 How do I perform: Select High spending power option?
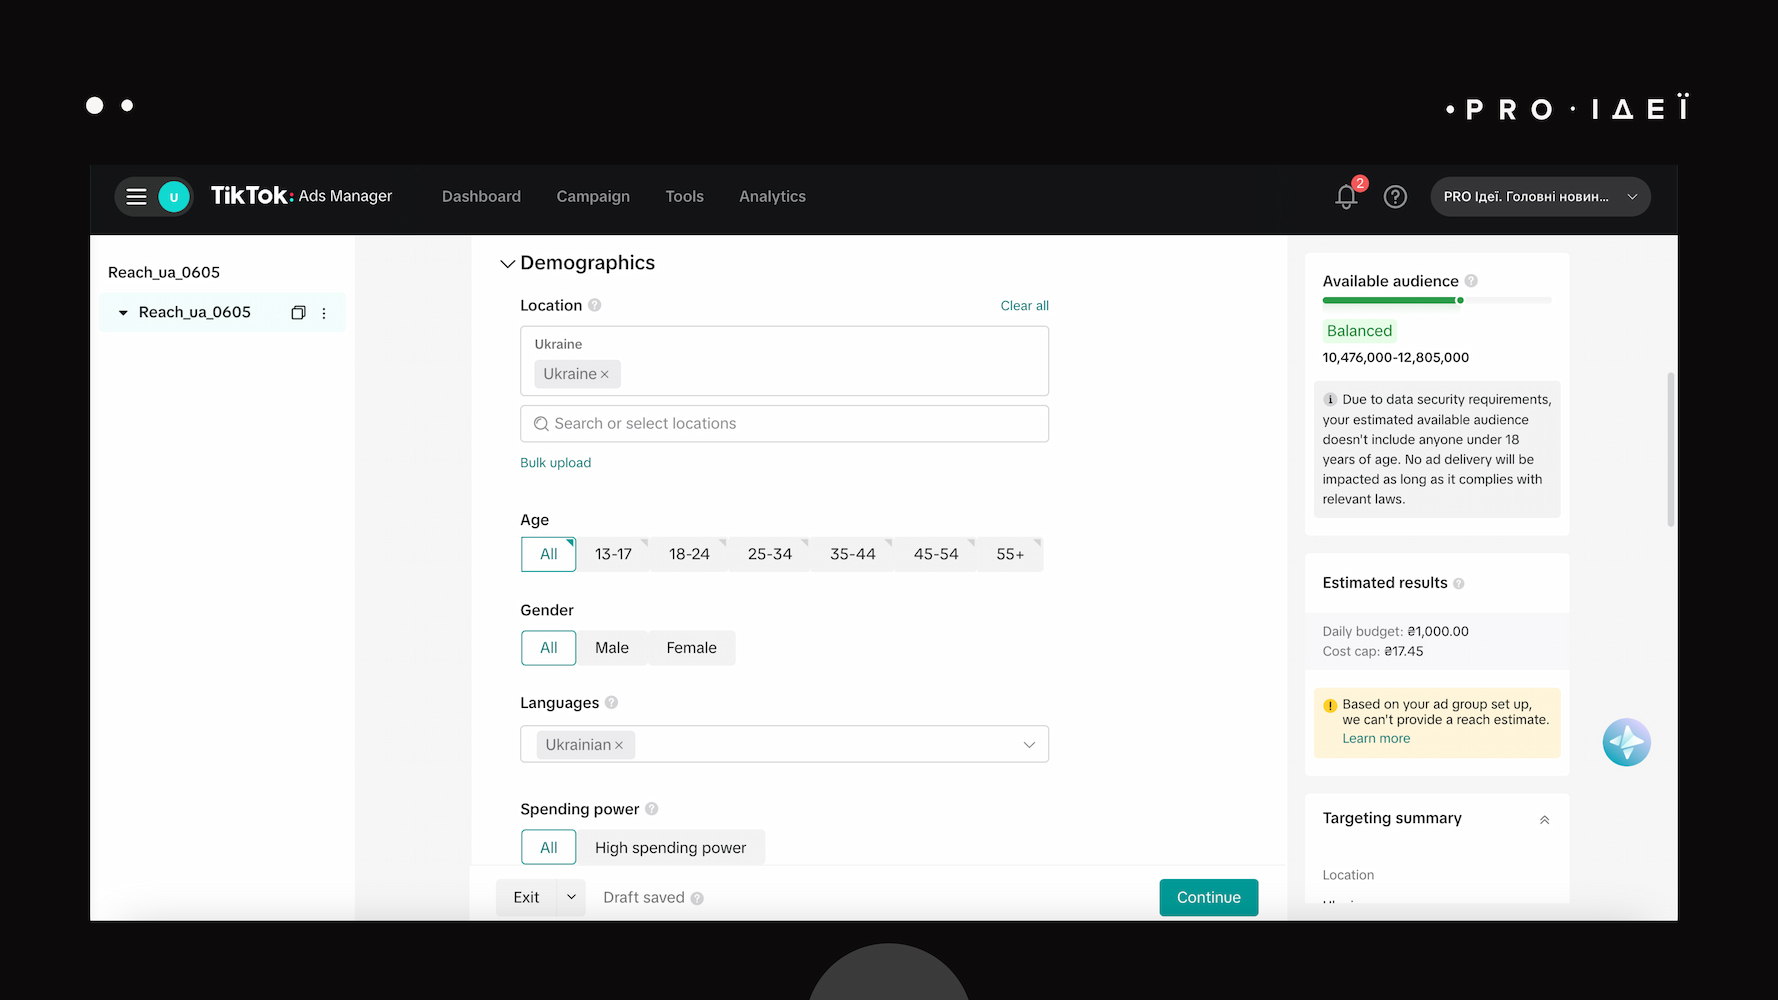pos(670,848)
